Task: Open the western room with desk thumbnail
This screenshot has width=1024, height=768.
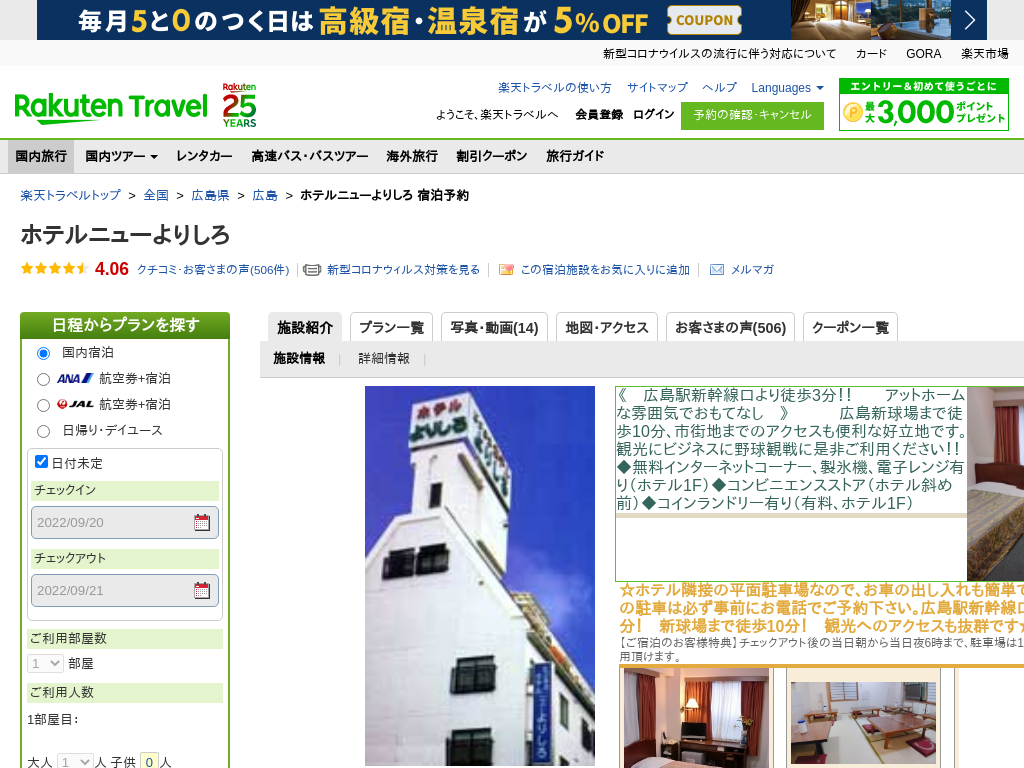Action: coord(696,718)
